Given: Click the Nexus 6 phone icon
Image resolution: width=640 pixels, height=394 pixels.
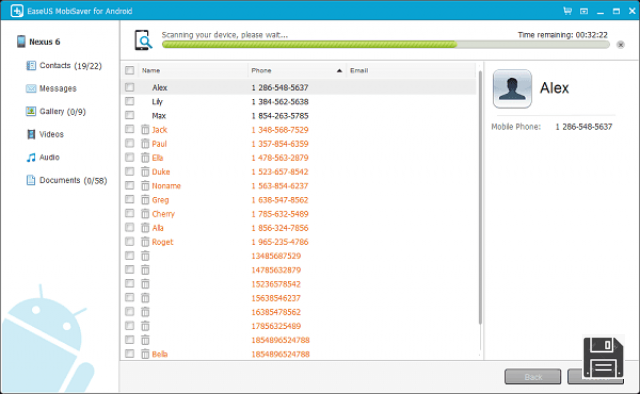Looking at the screenshot, I should (x=21, y=42).
